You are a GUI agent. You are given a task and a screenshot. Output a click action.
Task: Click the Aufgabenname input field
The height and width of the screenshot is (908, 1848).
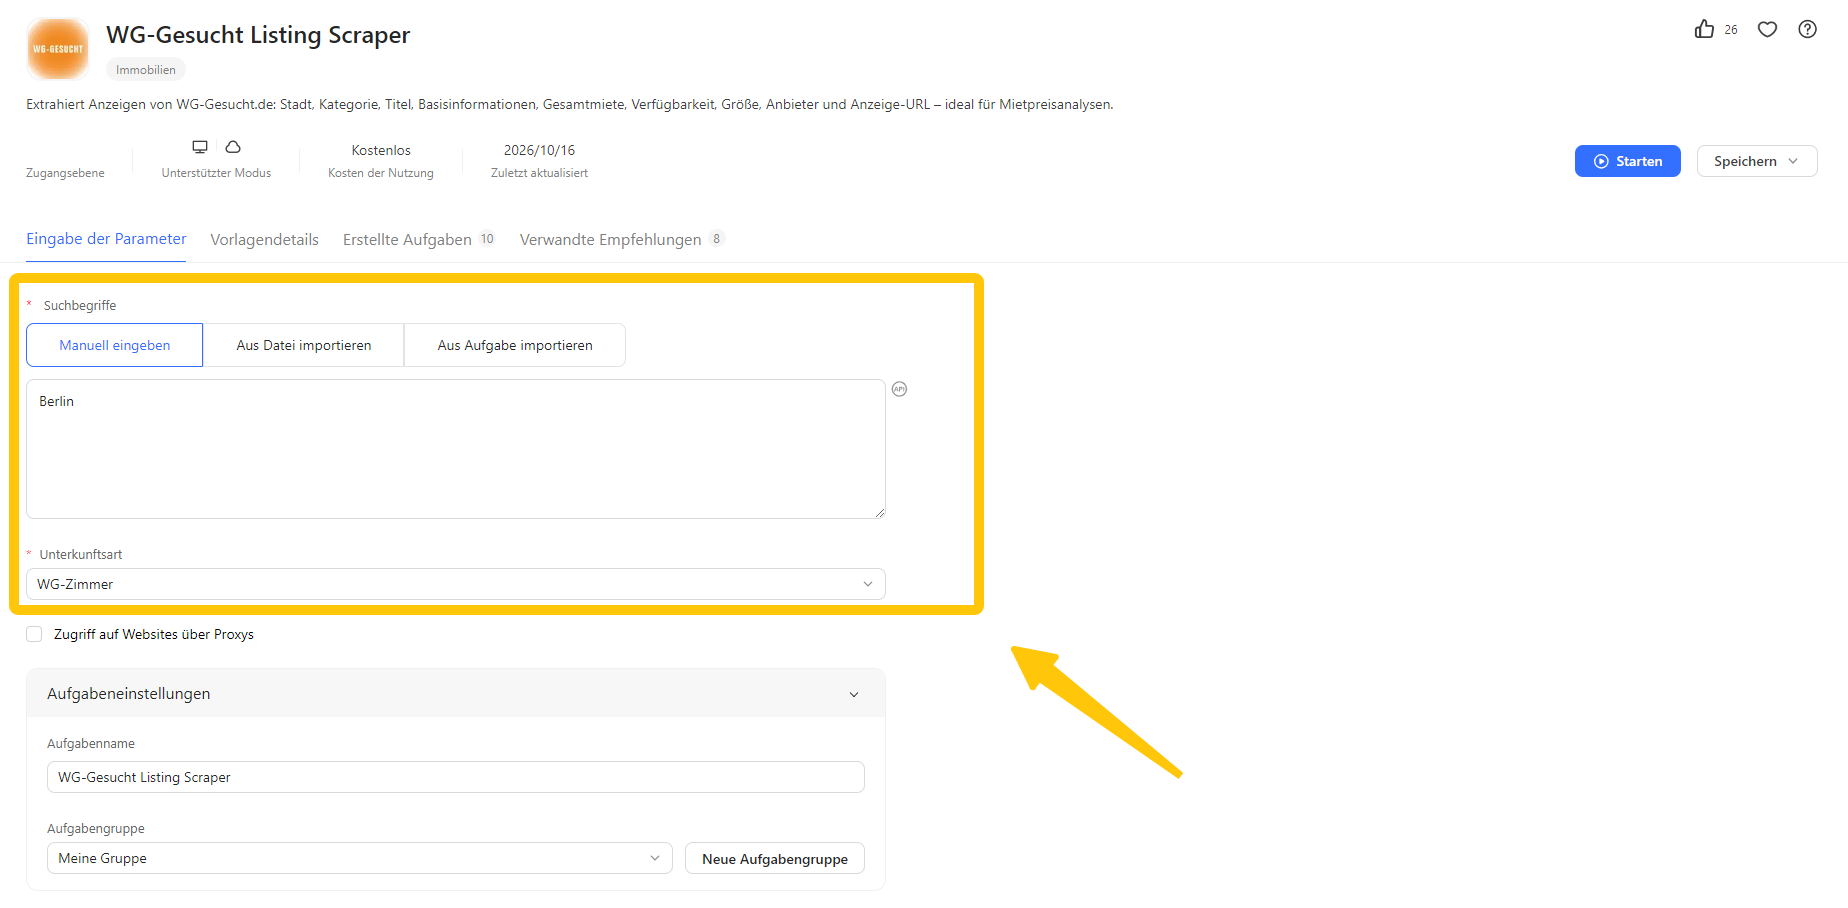click(x=456, y=777)
